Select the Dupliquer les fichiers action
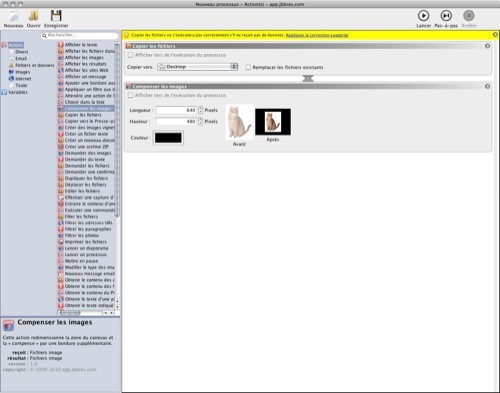 coord(86,178)
